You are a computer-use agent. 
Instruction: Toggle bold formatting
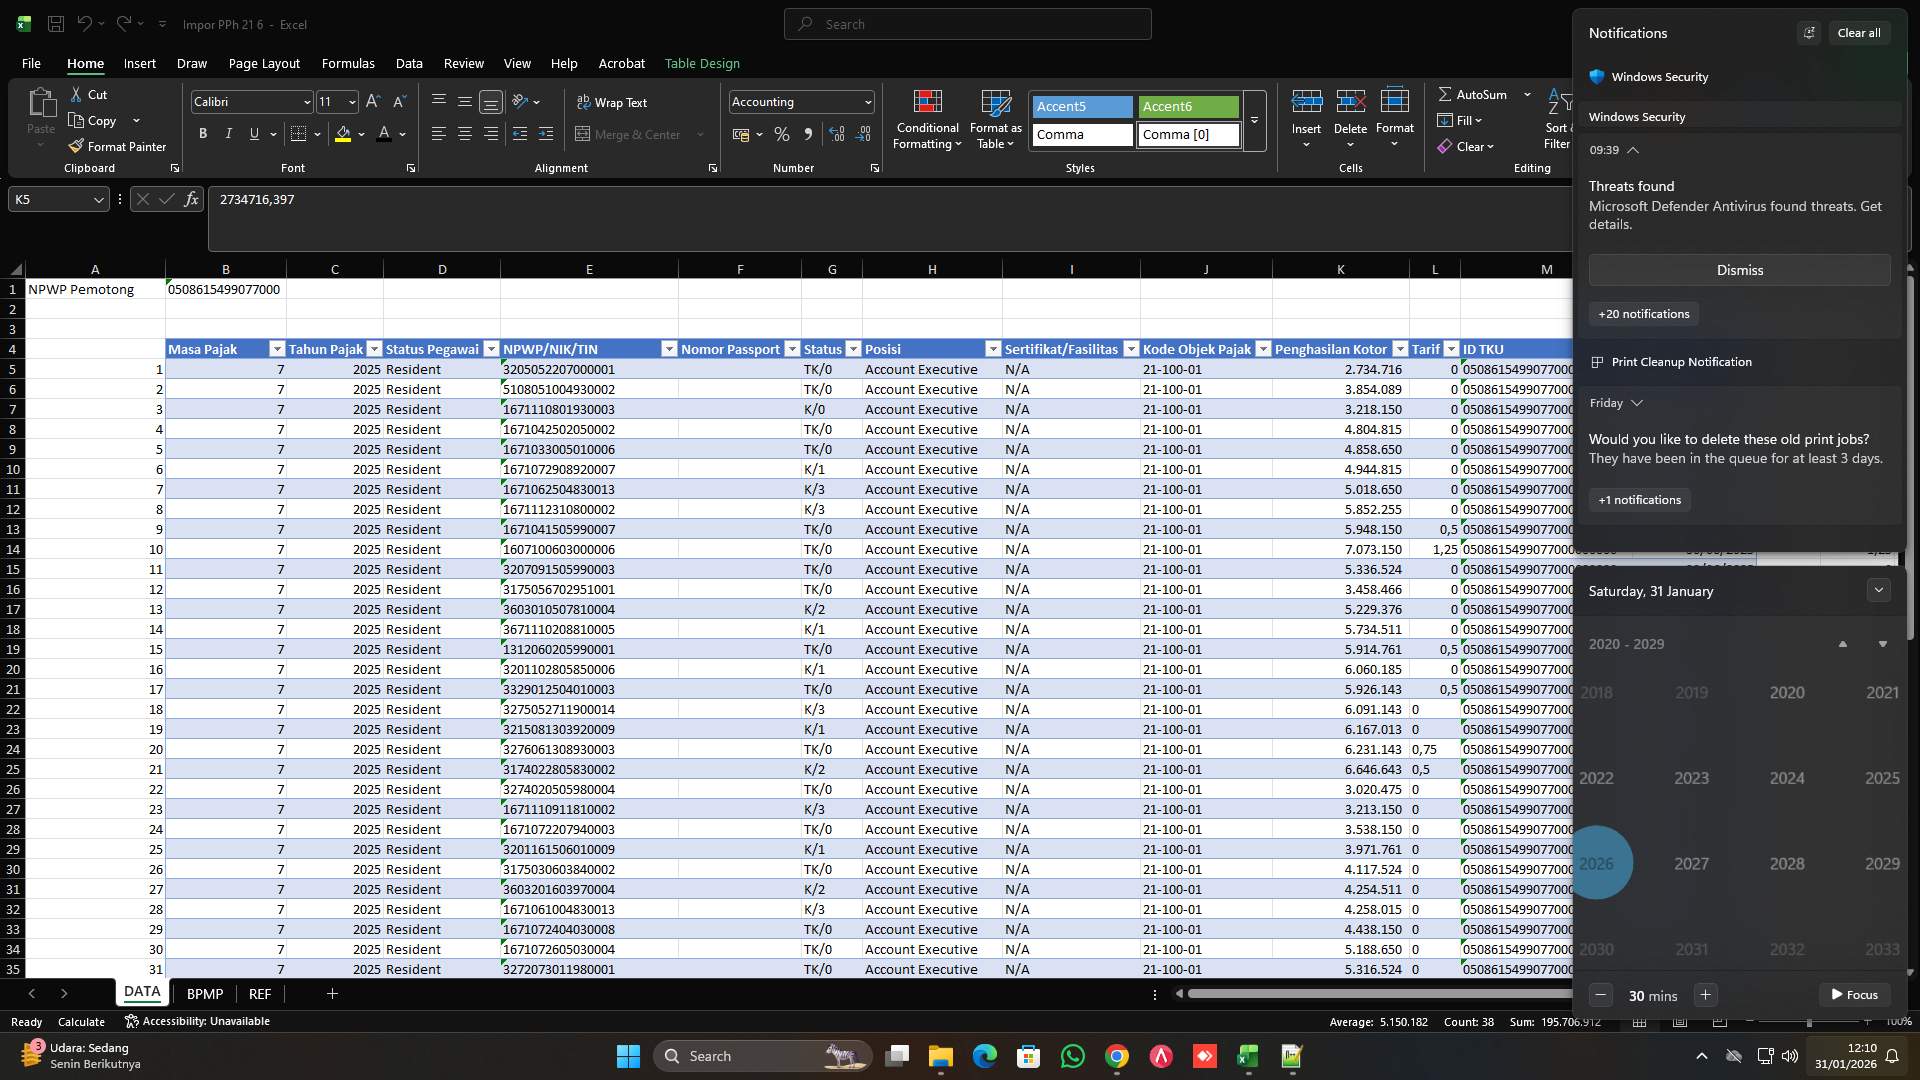point(202,133)
